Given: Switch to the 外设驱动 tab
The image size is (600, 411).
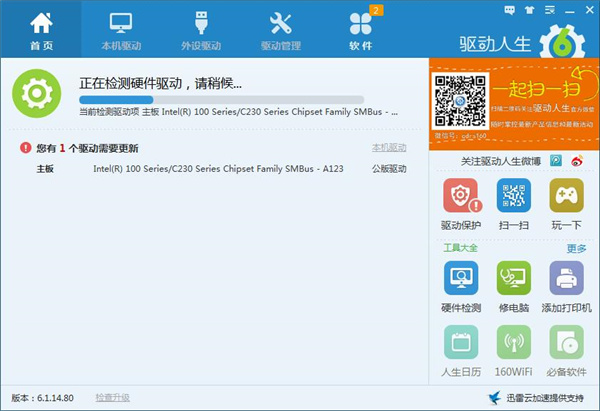Looking at the screenshot, I should coord(201,30).
